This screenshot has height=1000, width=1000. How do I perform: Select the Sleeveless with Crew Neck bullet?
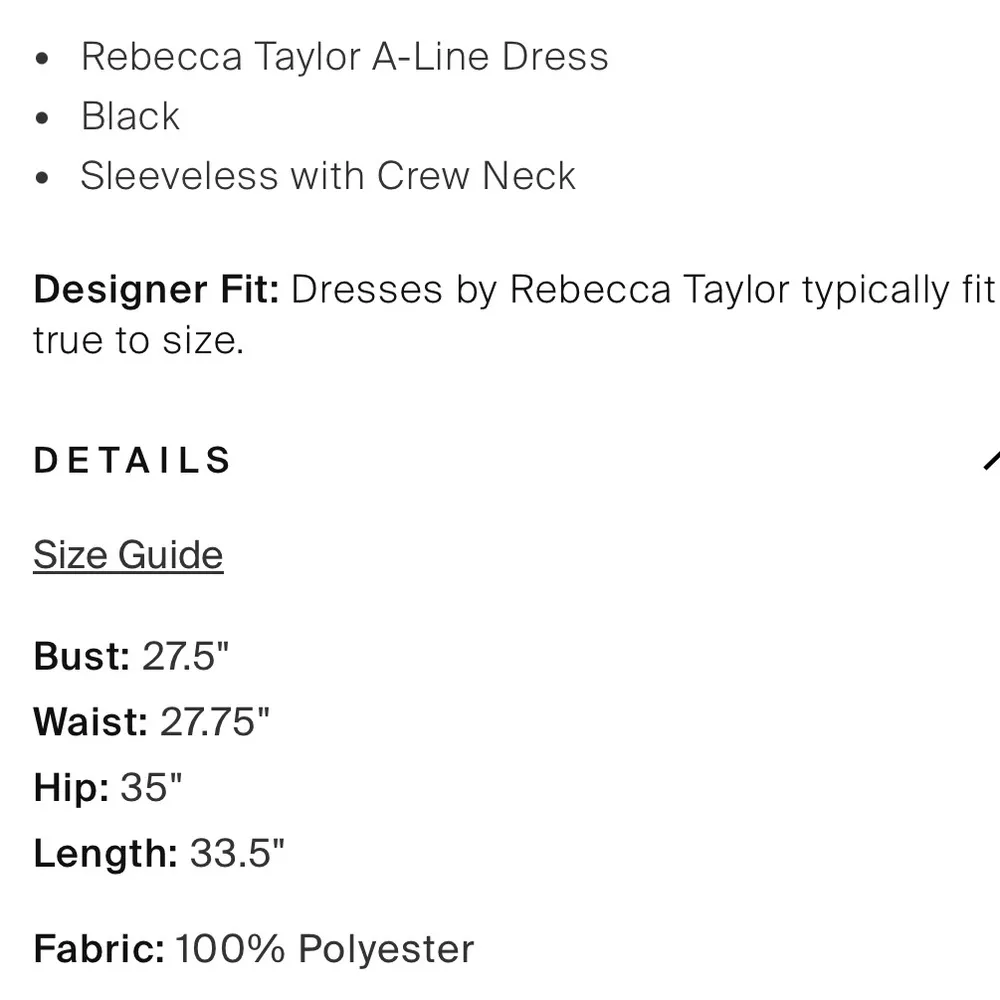(x=327, y=176)
